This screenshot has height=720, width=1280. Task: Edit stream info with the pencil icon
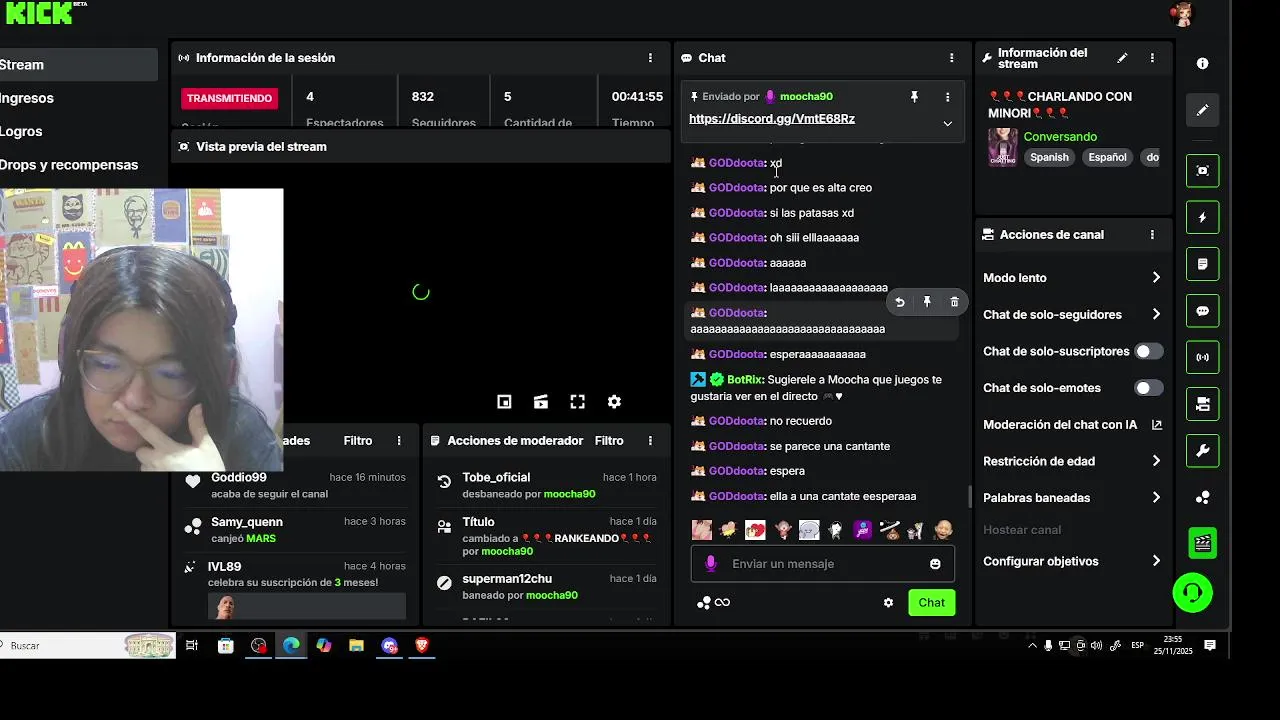point(1122,58)
